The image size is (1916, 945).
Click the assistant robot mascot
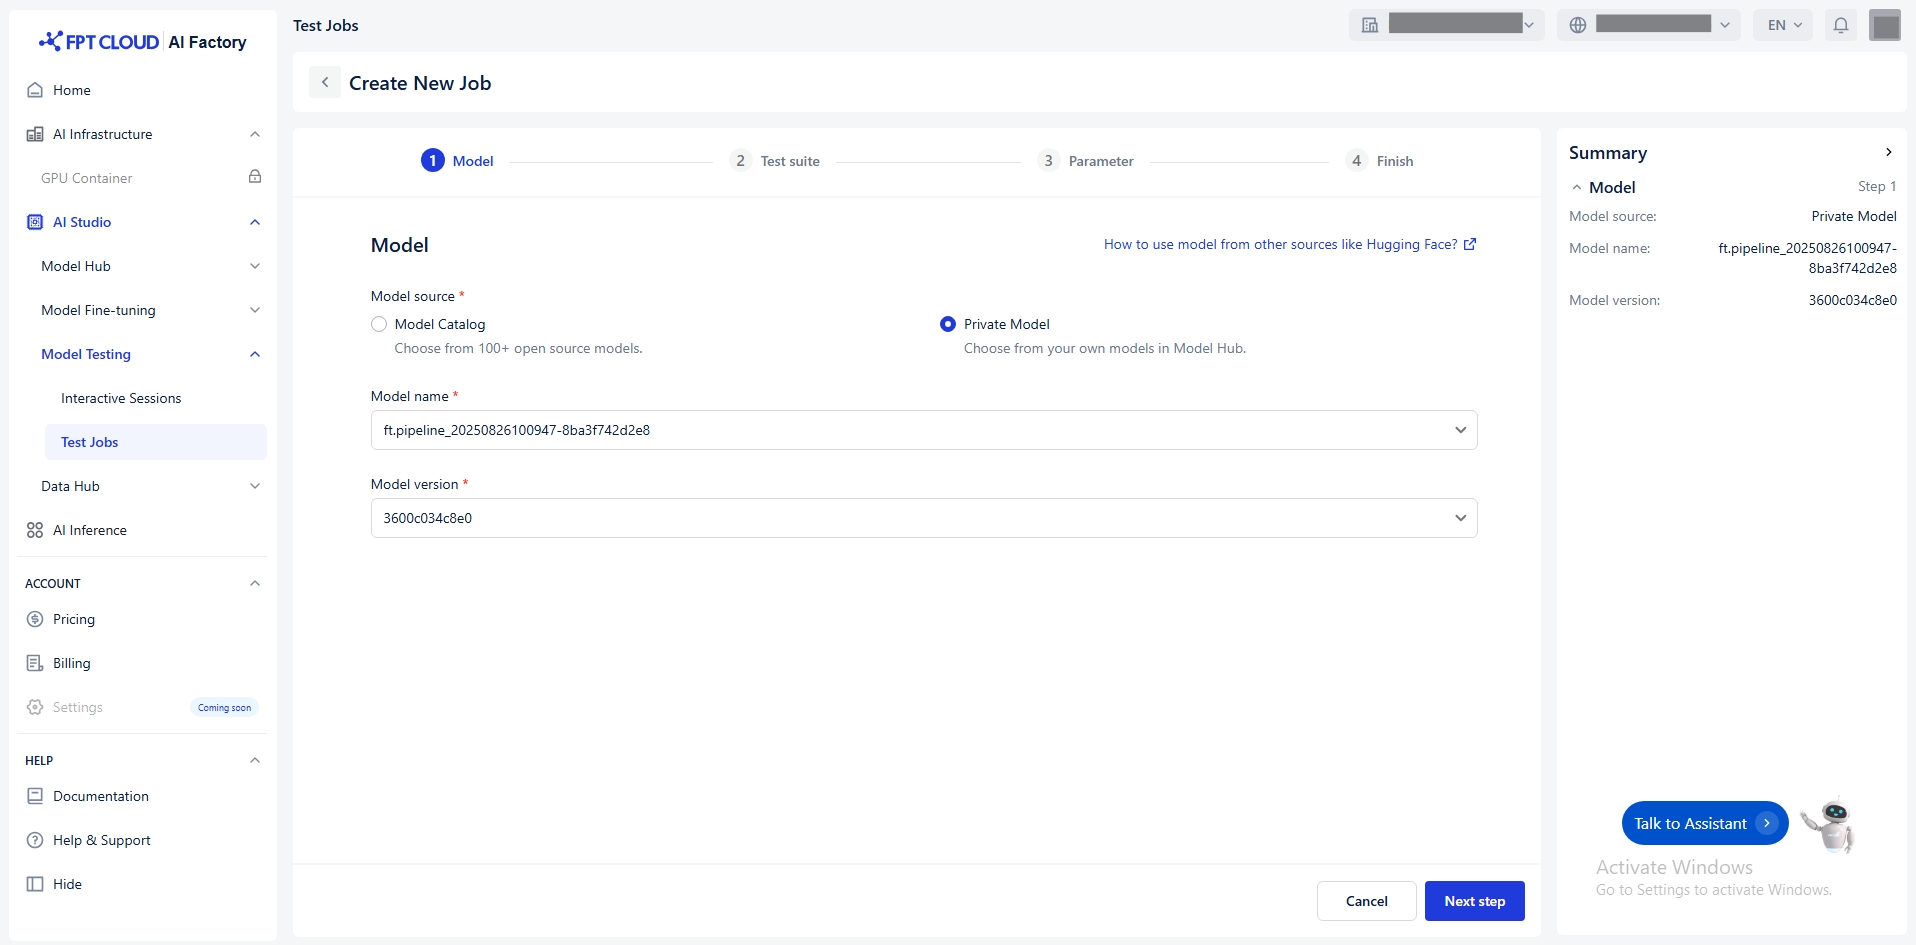pos(1831,825)
